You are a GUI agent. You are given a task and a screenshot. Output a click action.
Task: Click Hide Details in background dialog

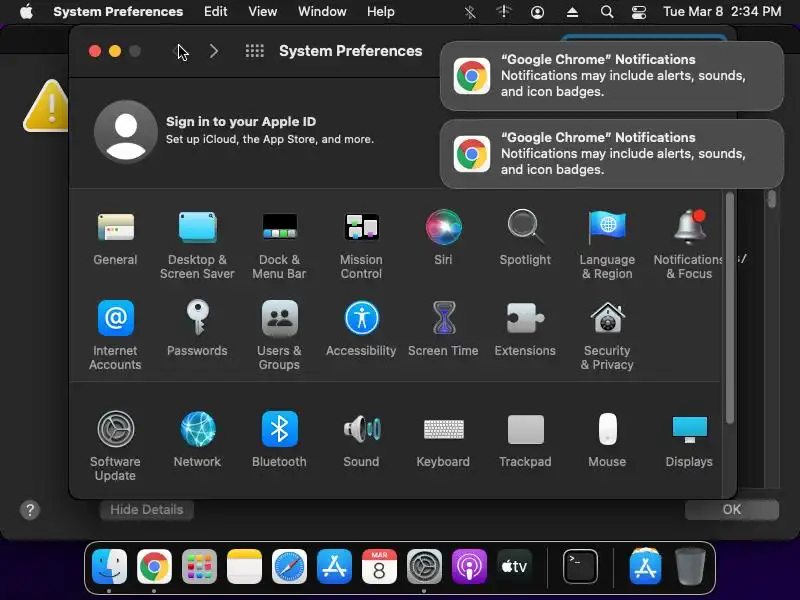tap(147, 510)
